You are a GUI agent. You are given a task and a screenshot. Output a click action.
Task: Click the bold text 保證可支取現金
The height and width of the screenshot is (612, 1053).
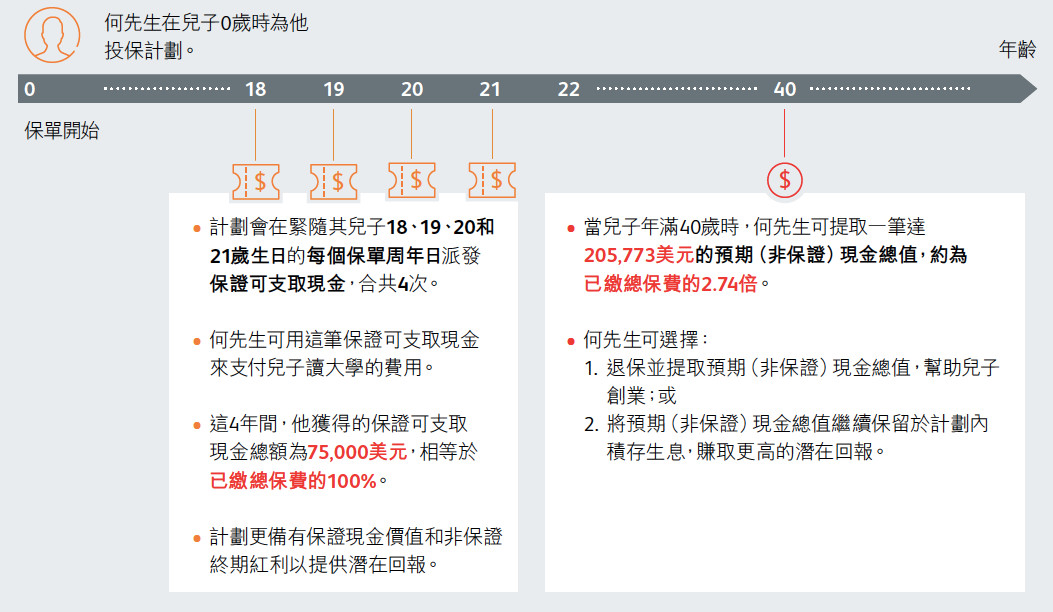point(277,283)
